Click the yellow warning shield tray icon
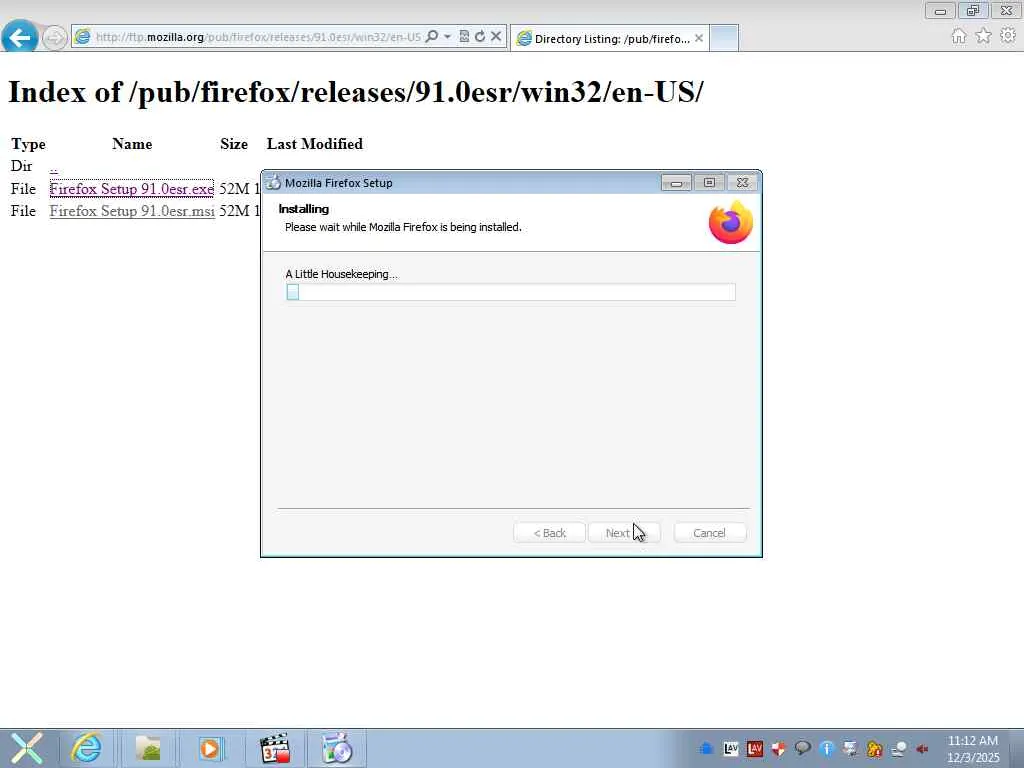 tap(874, 749)
